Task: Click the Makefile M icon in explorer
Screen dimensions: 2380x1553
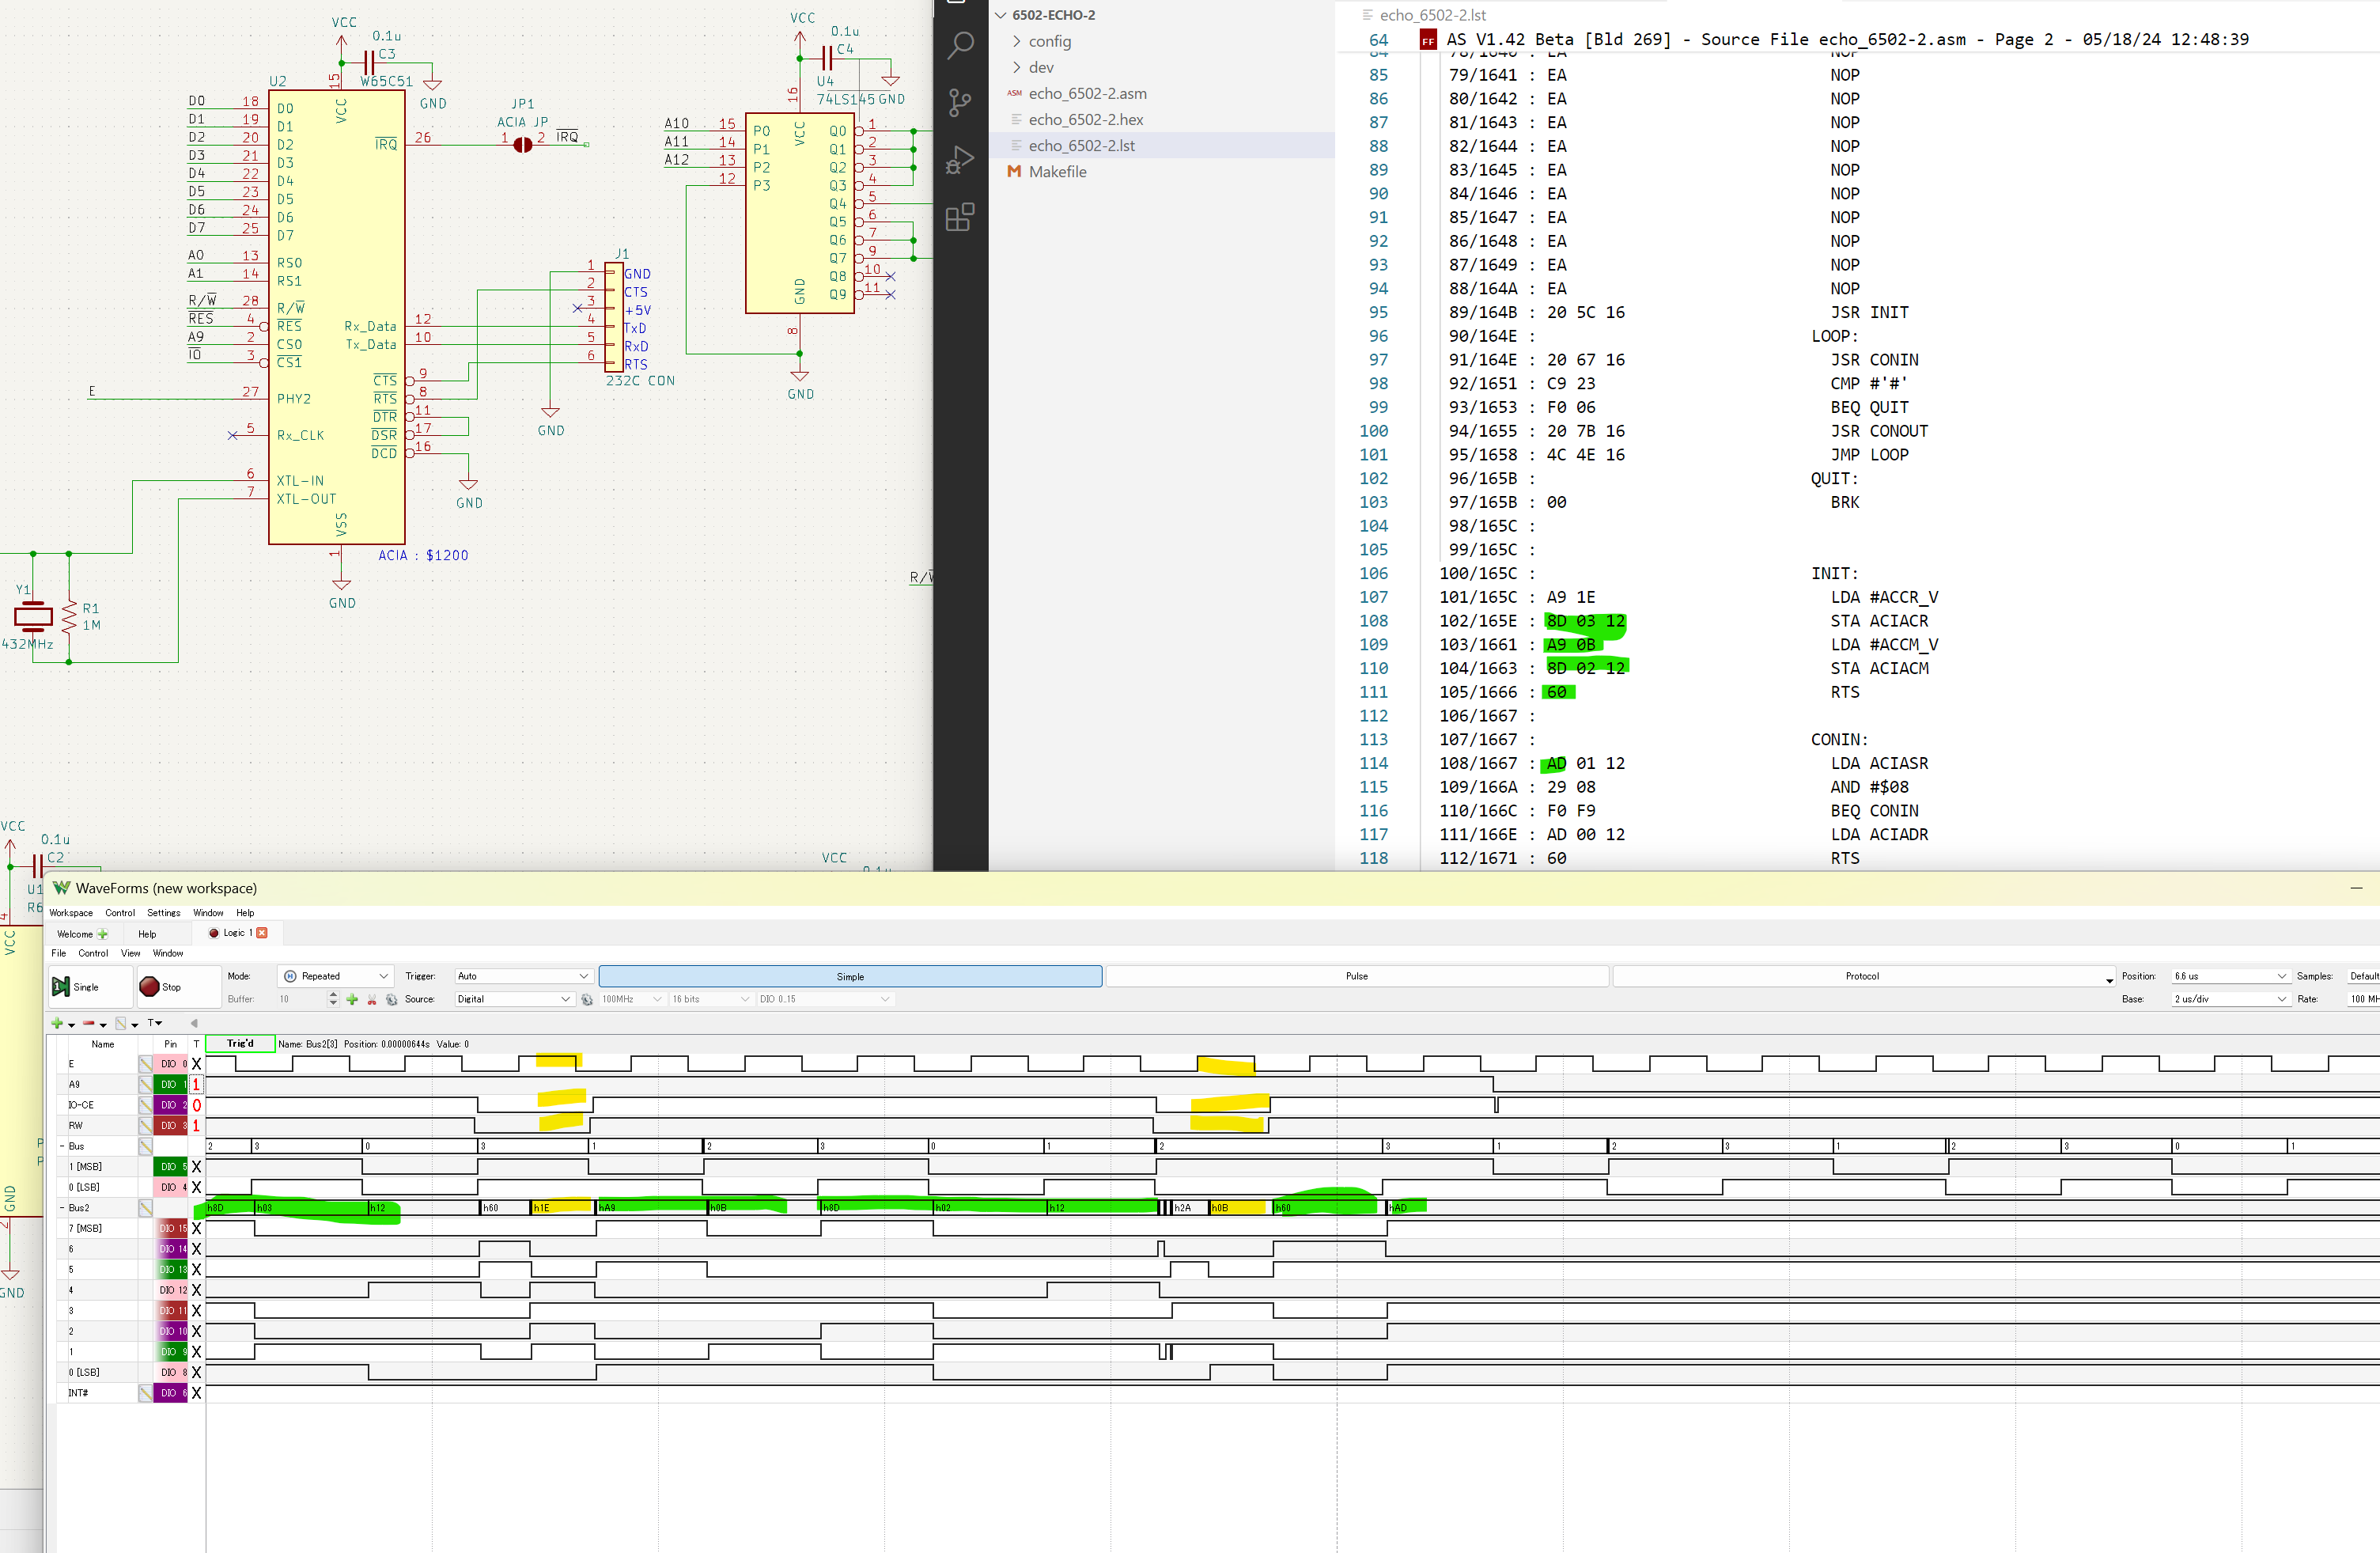Action: coord(1014,171)
